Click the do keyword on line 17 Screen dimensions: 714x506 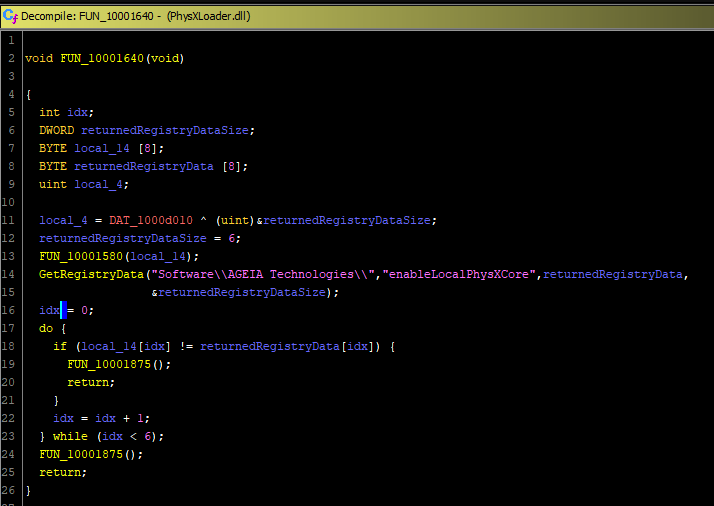[x=46, y=328]
